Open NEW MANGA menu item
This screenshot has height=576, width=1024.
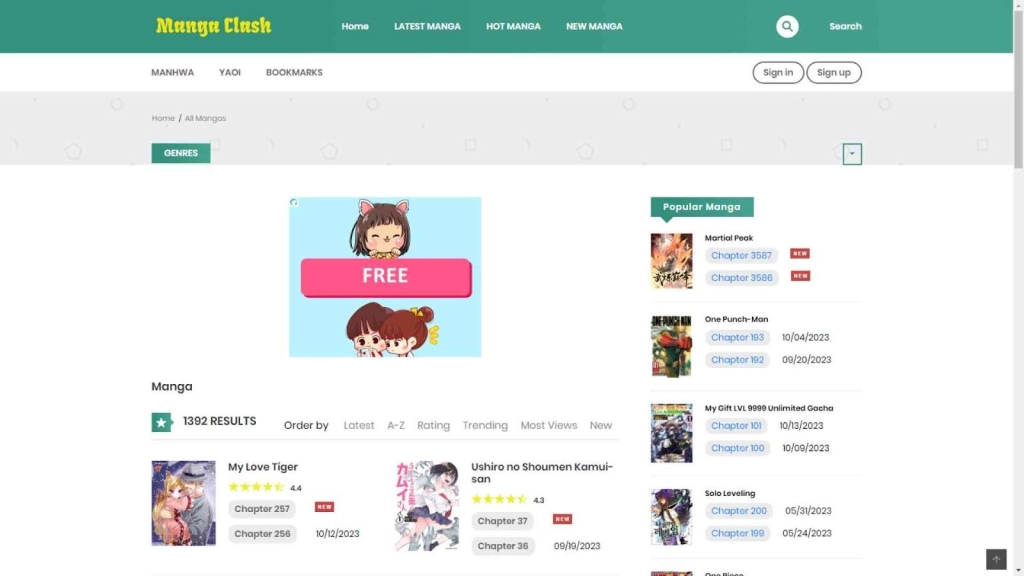point(594,26)
